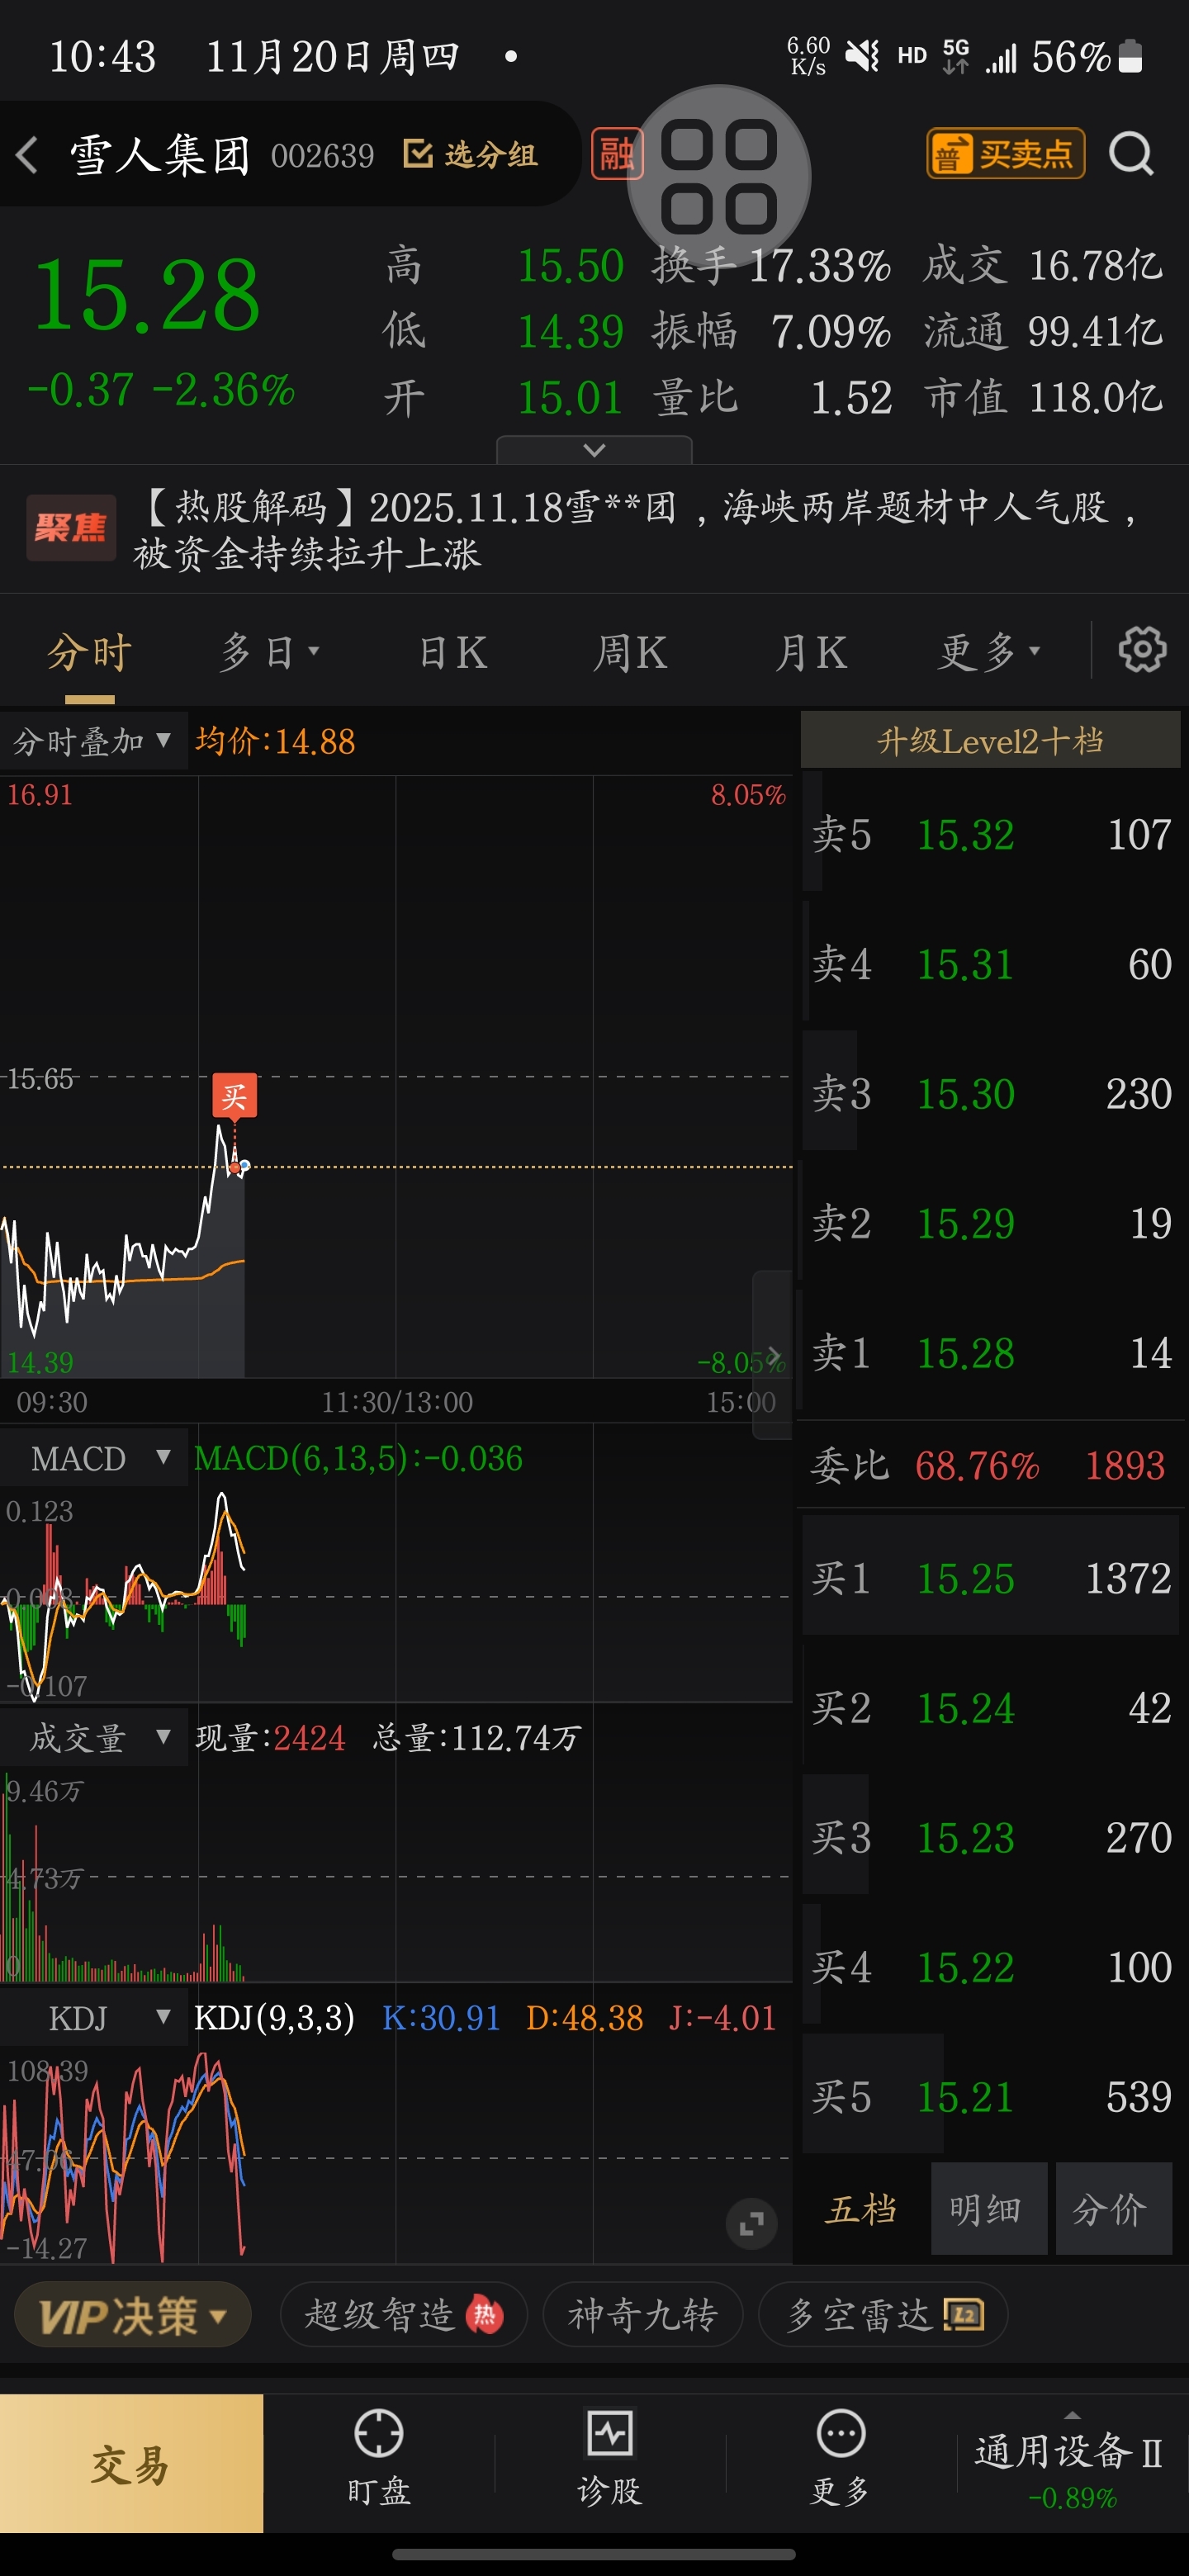Viewport: 1189px width, 2576px height.
Task: Open the 更多 chart period dropdown
Action: coord(989,652)
